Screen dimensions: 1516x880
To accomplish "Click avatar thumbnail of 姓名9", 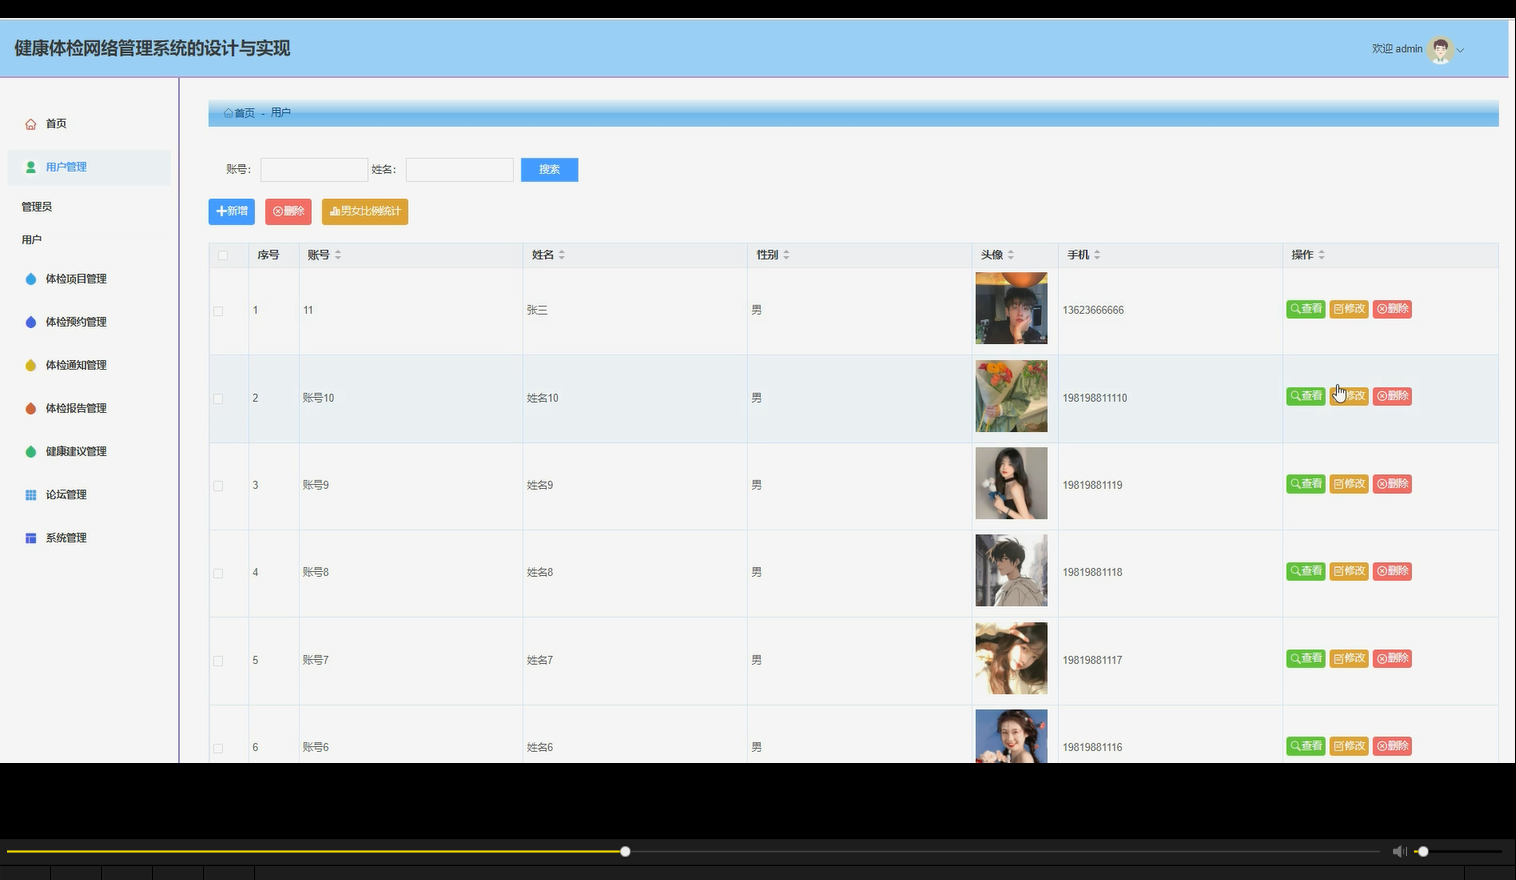I will coord(1011,483).
